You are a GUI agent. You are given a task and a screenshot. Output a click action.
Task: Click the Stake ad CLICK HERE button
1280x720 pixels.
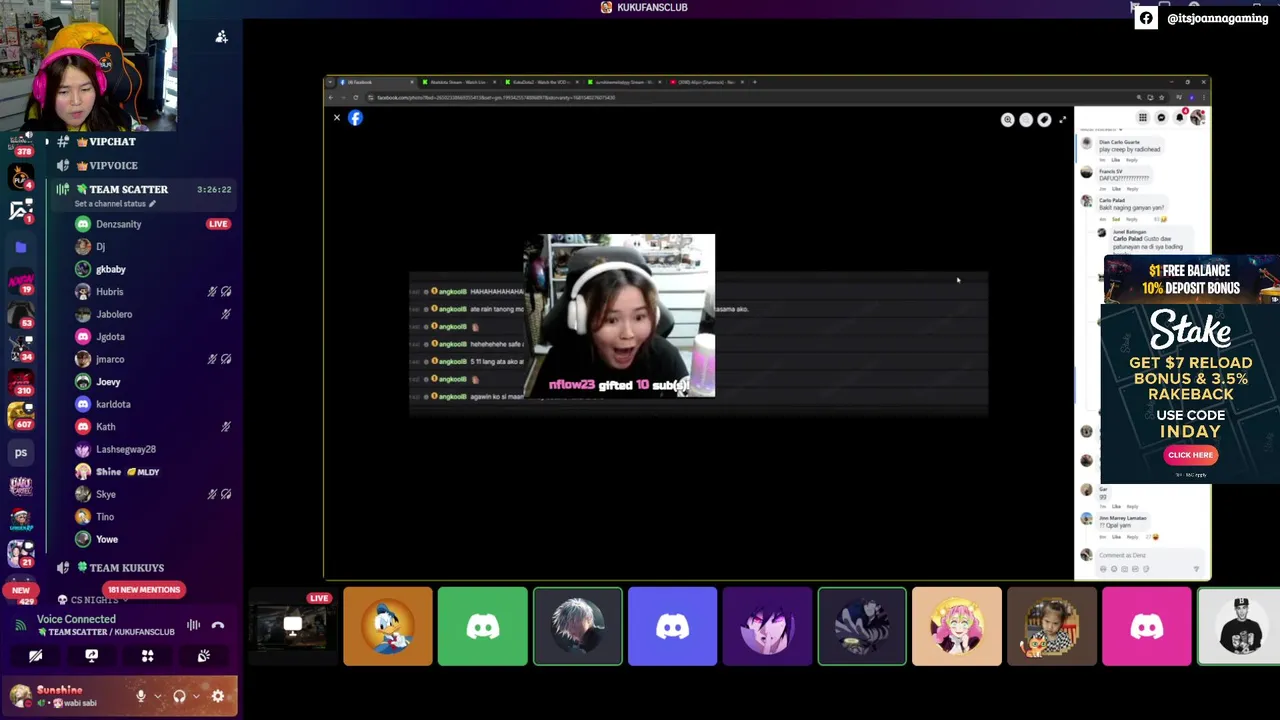[x=1190, y=455]
